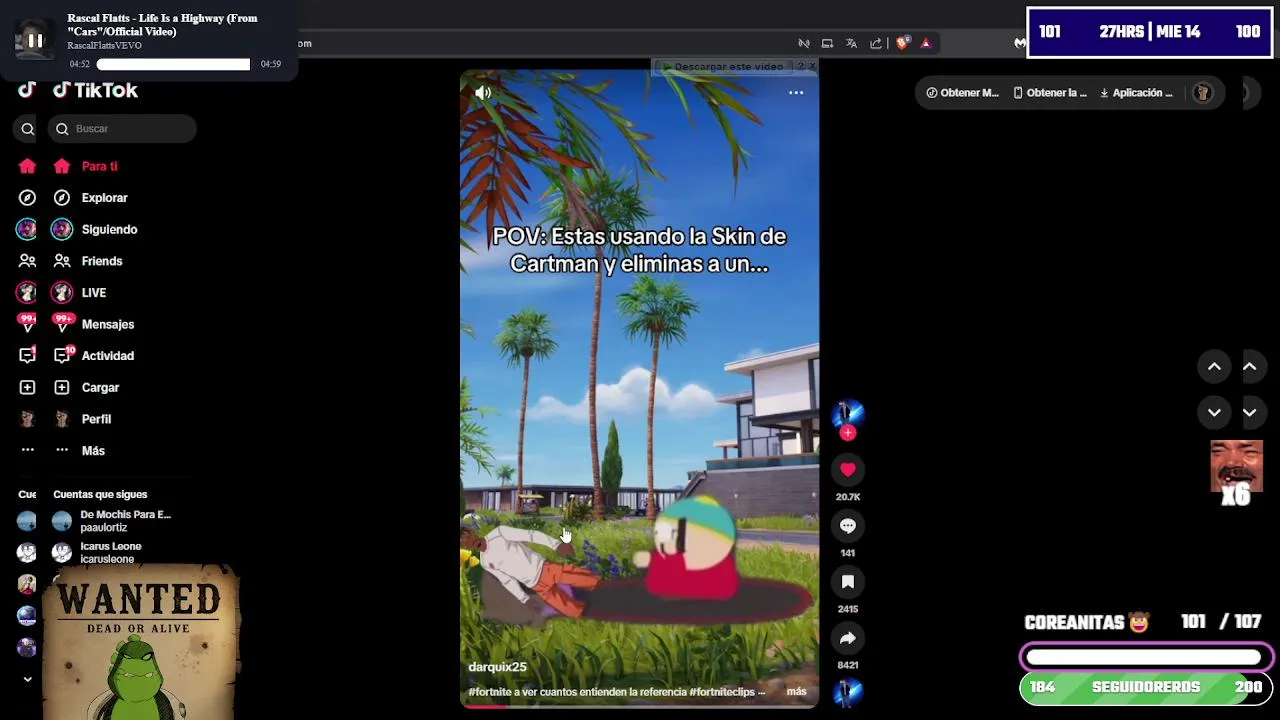Expand the Más menu
The image size is (1280, 720).
tap(93, 451)
